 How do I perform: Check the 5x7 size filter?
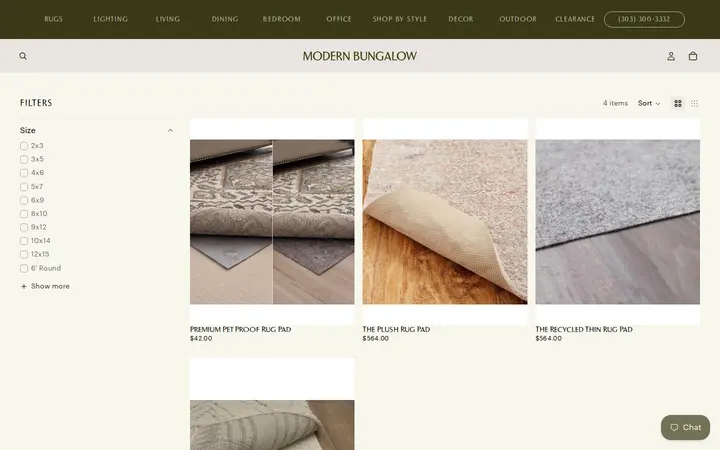[x=24, y=187]
